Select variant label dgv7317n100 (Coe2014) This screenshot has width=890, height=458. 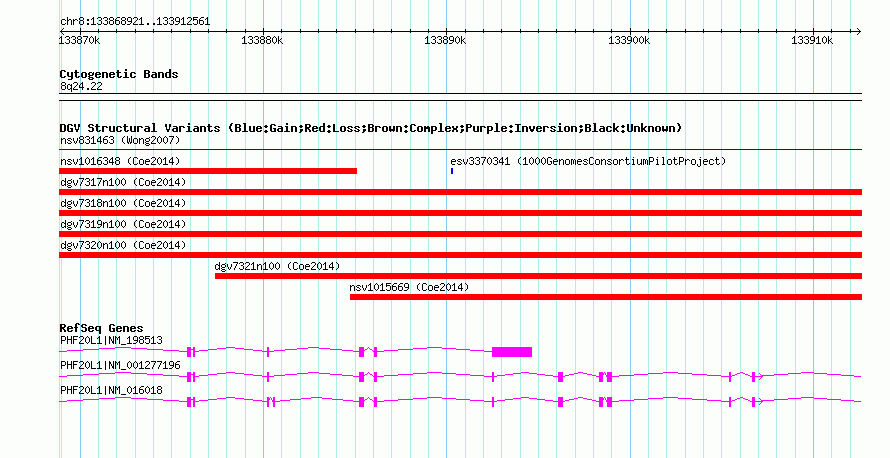click(123, 182)
